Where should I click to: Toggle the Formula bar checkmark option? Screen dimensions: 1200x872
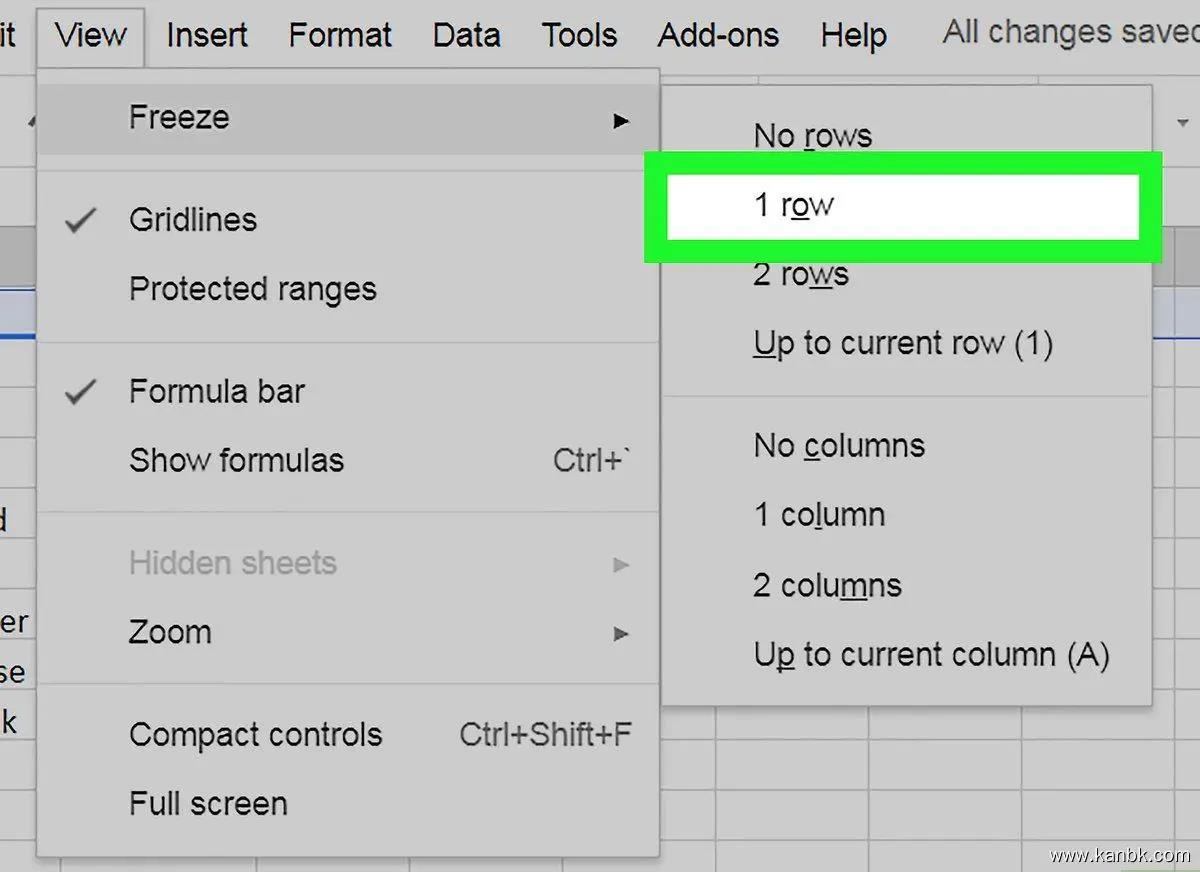[x=216, y=391]
